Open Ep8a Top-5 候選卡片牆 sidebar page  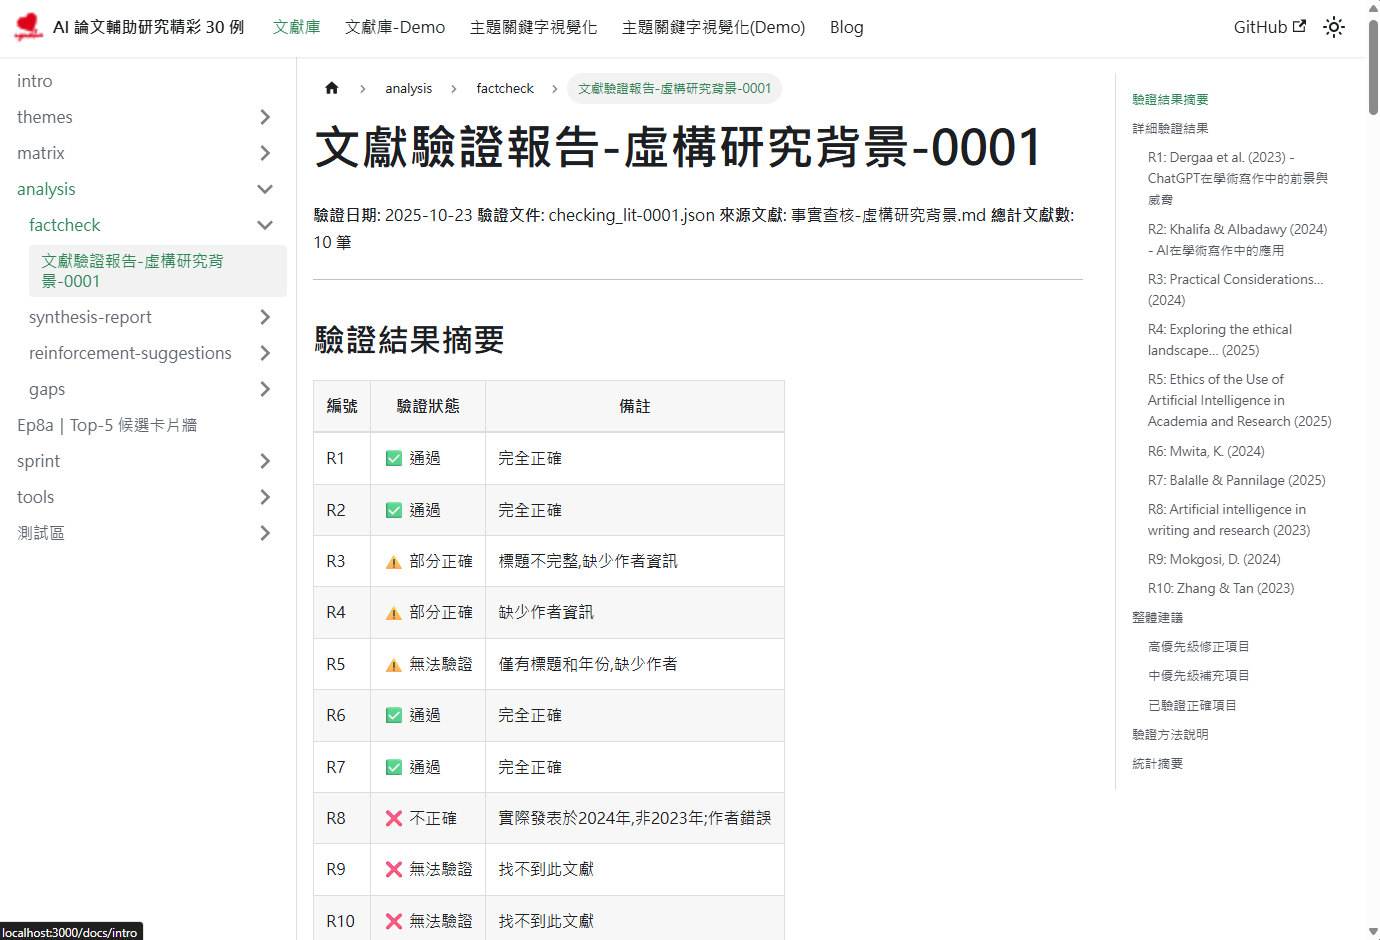pos(107,425)
